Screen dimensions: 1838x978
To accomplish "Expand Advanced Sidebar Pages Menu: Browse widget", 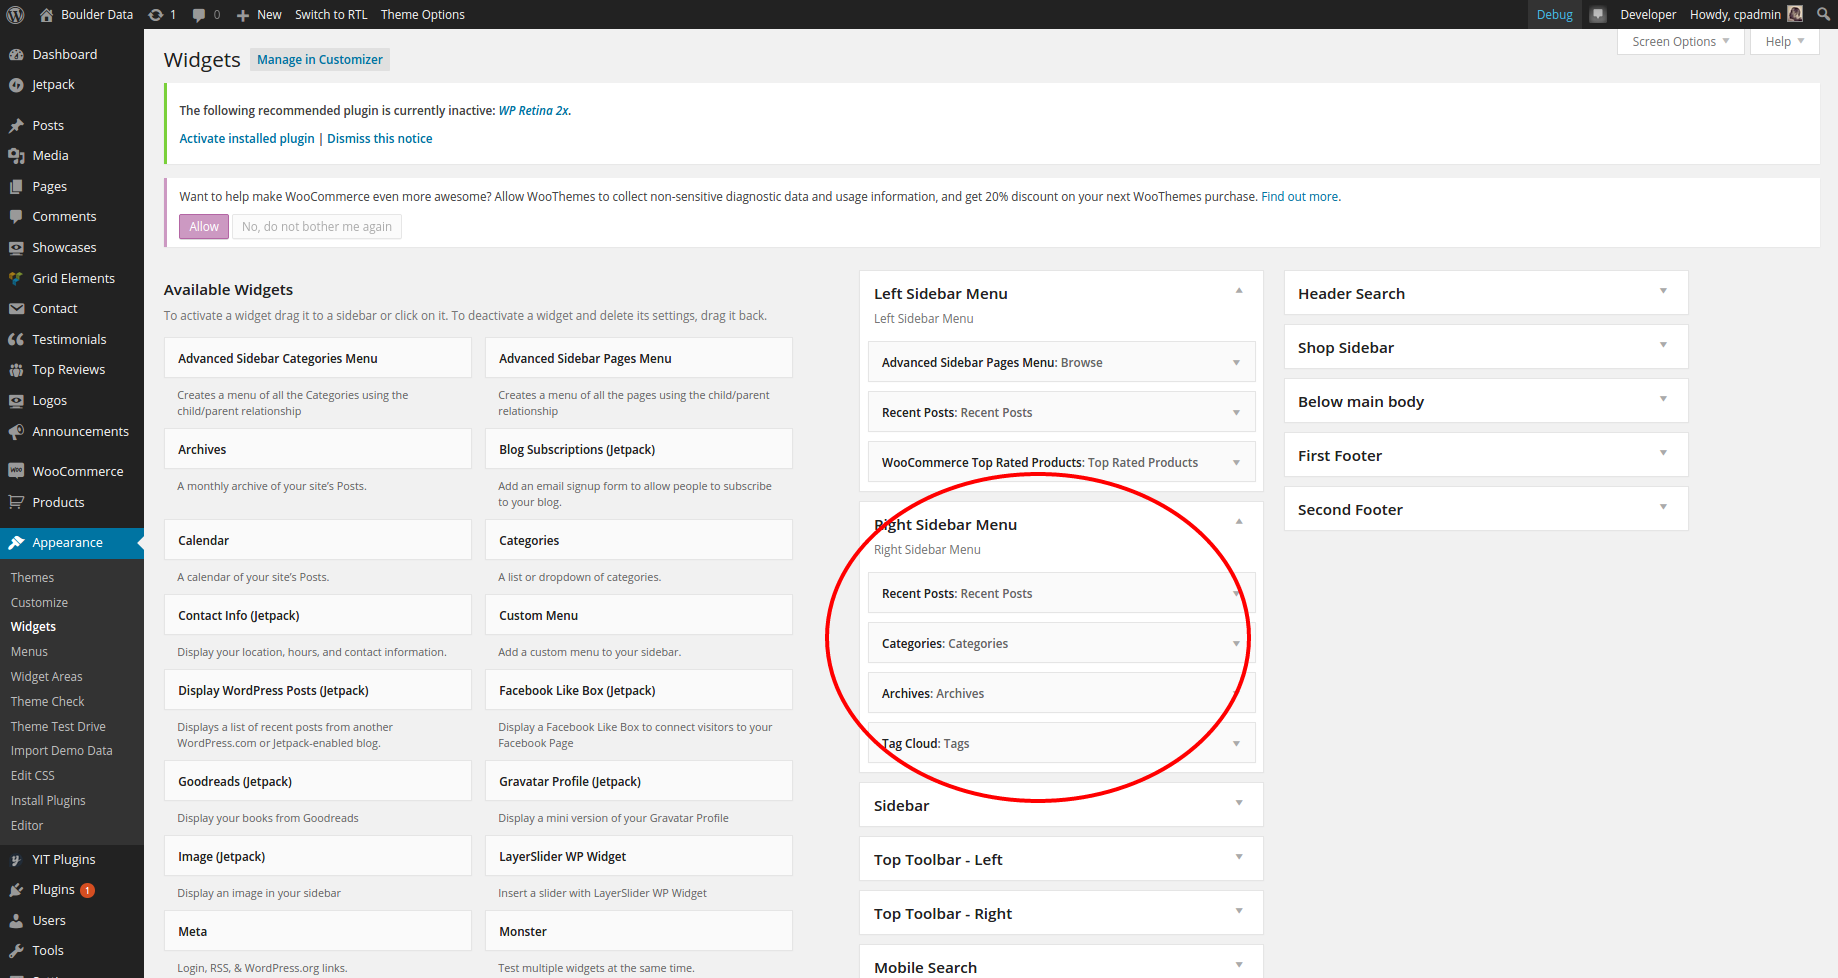I will tap(1236, 363).
